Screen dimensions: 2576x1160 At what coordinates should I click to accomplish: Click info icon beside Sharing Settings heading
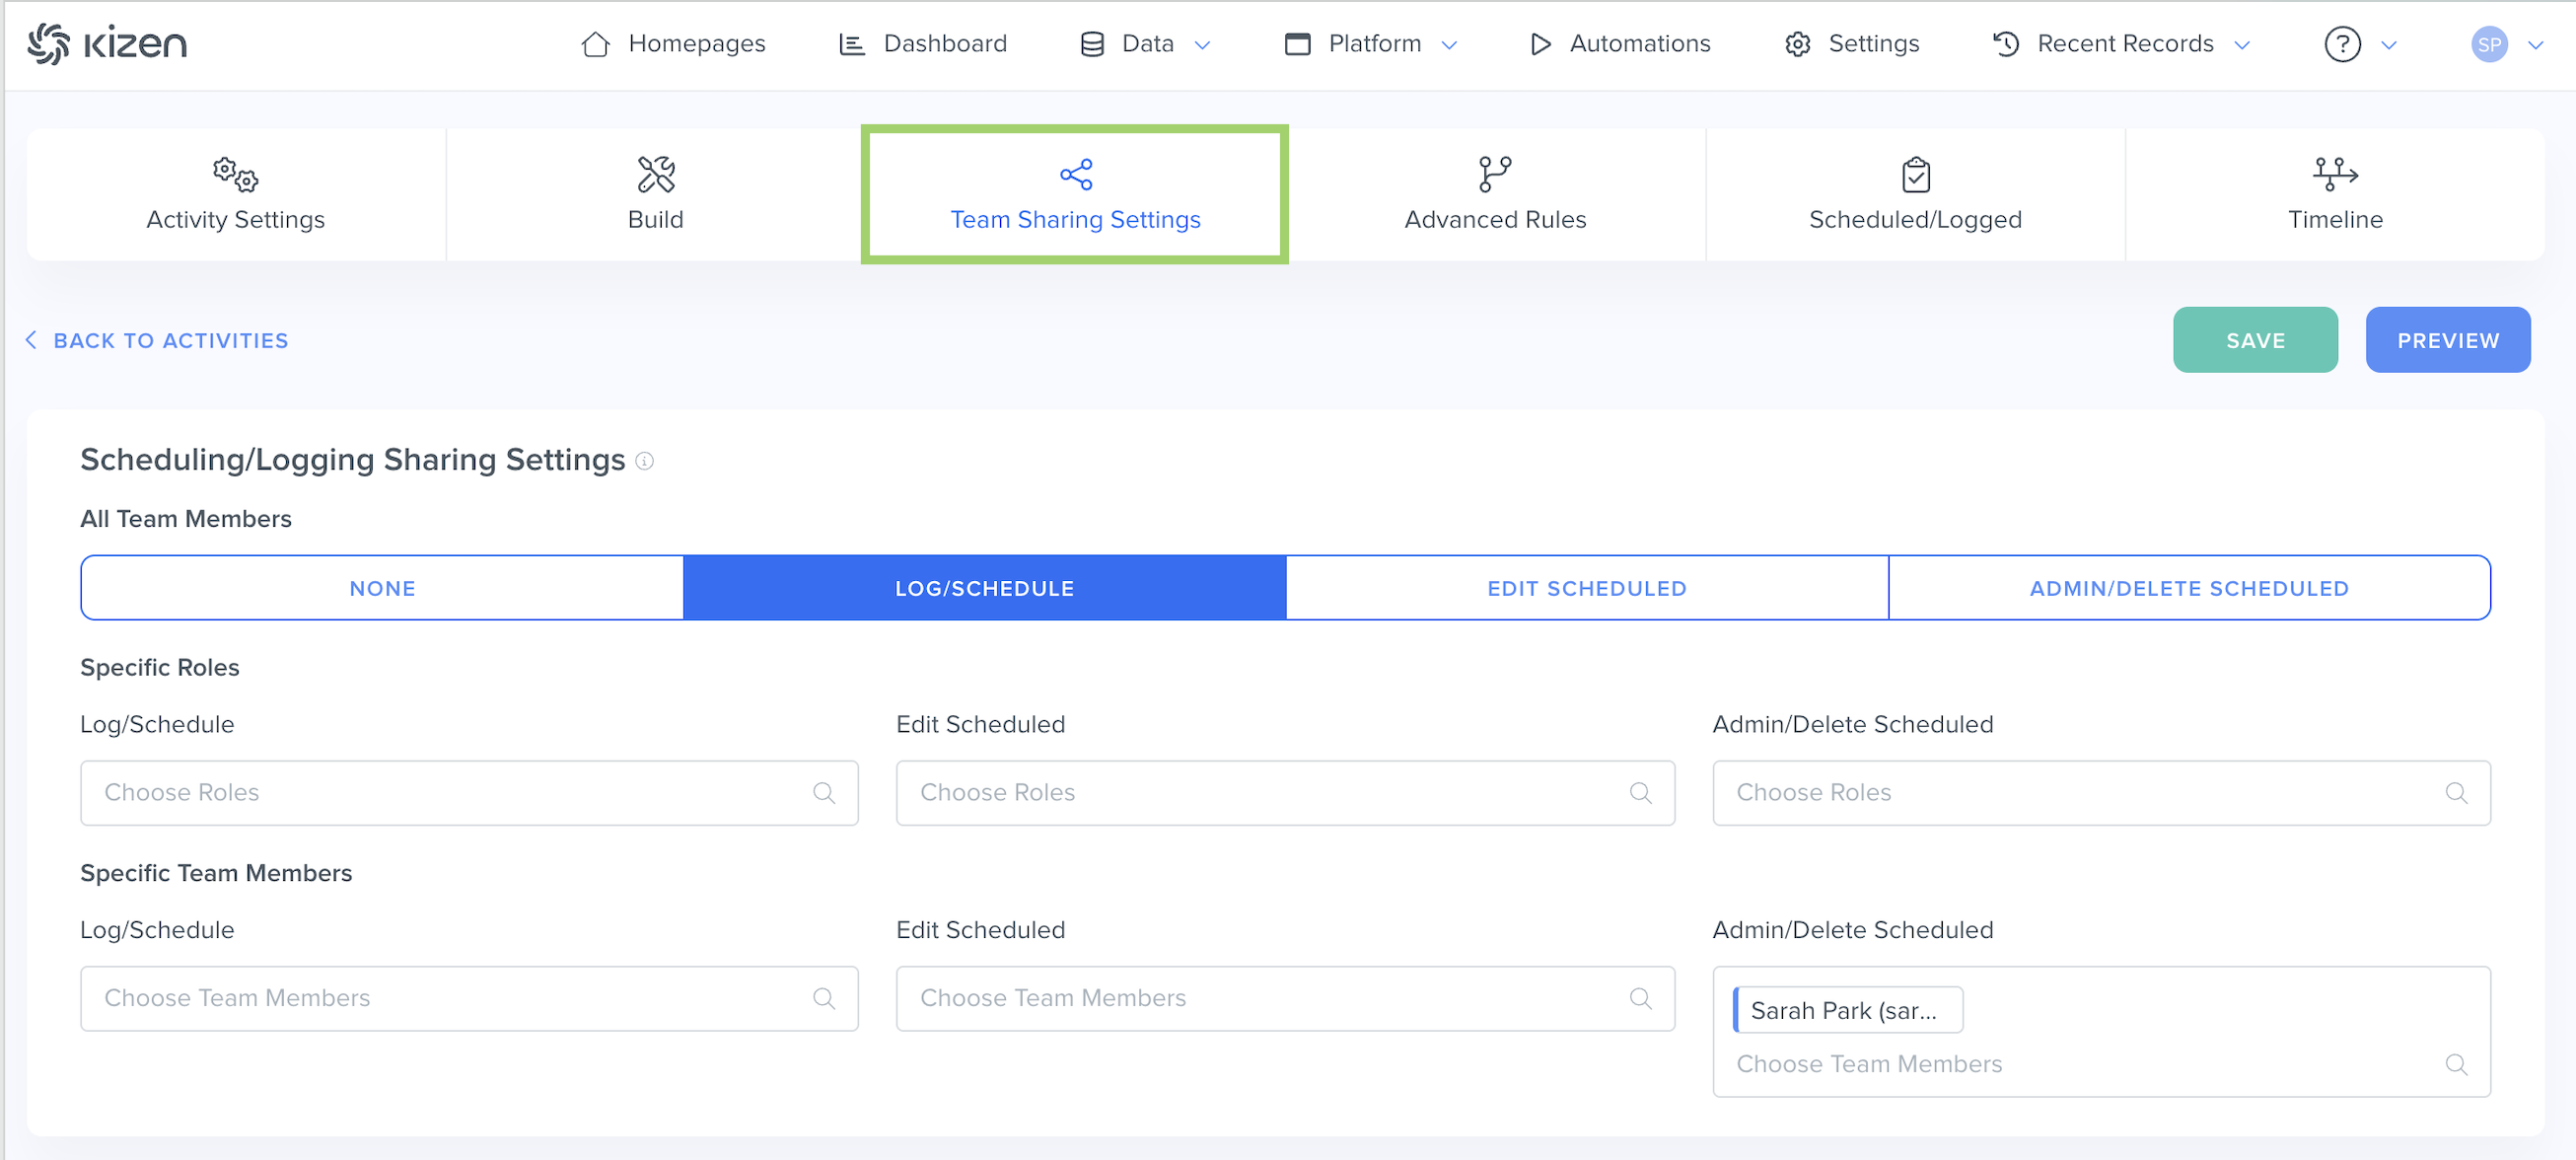tap(645, 461)
